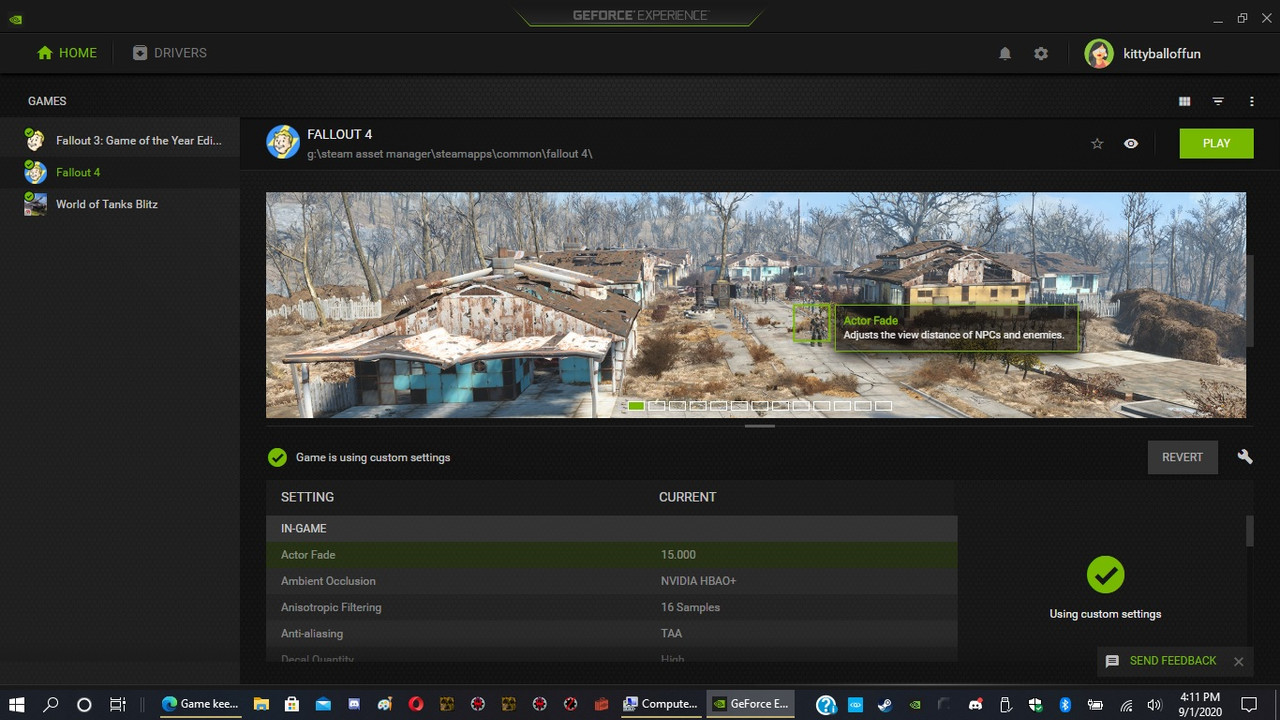Switch to the Edge 'Game kee...' window

[200, 704]
